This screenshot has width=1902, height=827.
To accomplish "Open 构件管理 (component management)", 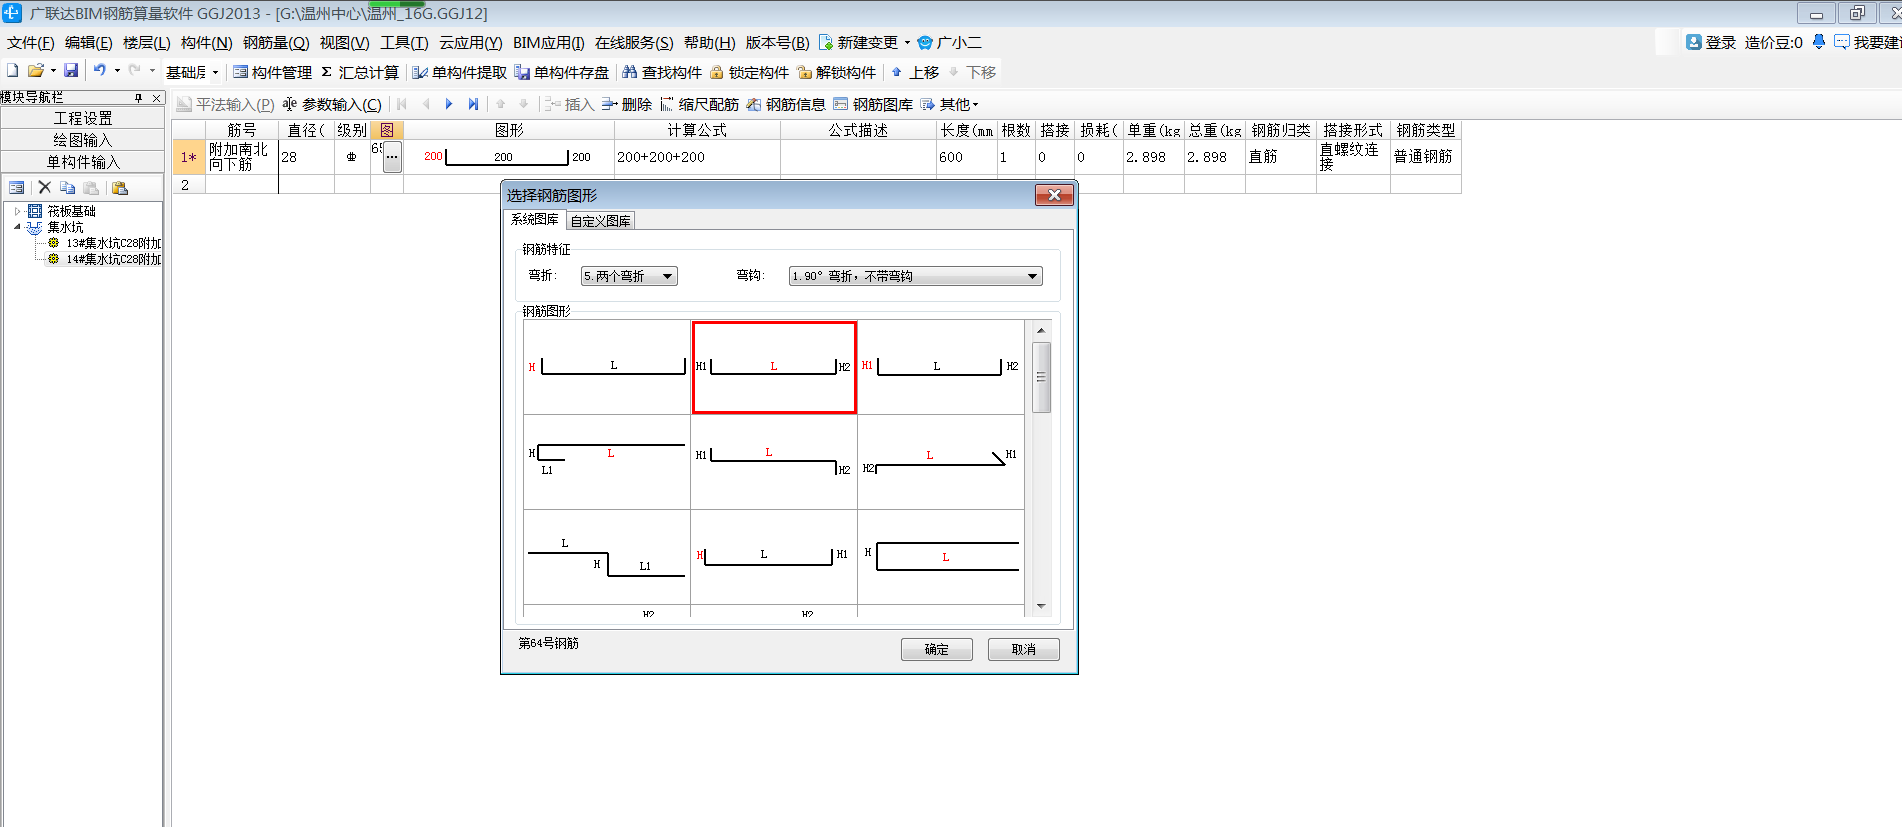I will [272, 72].
